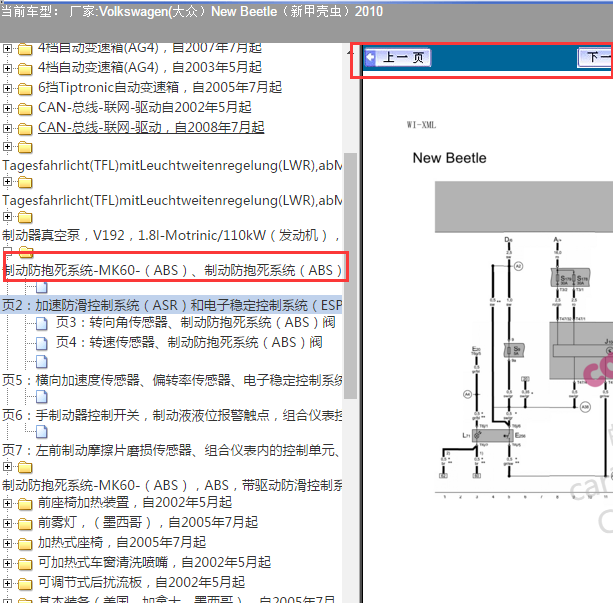Click the WI-XML label above diagram
The image size is (613, 603).
421,125
